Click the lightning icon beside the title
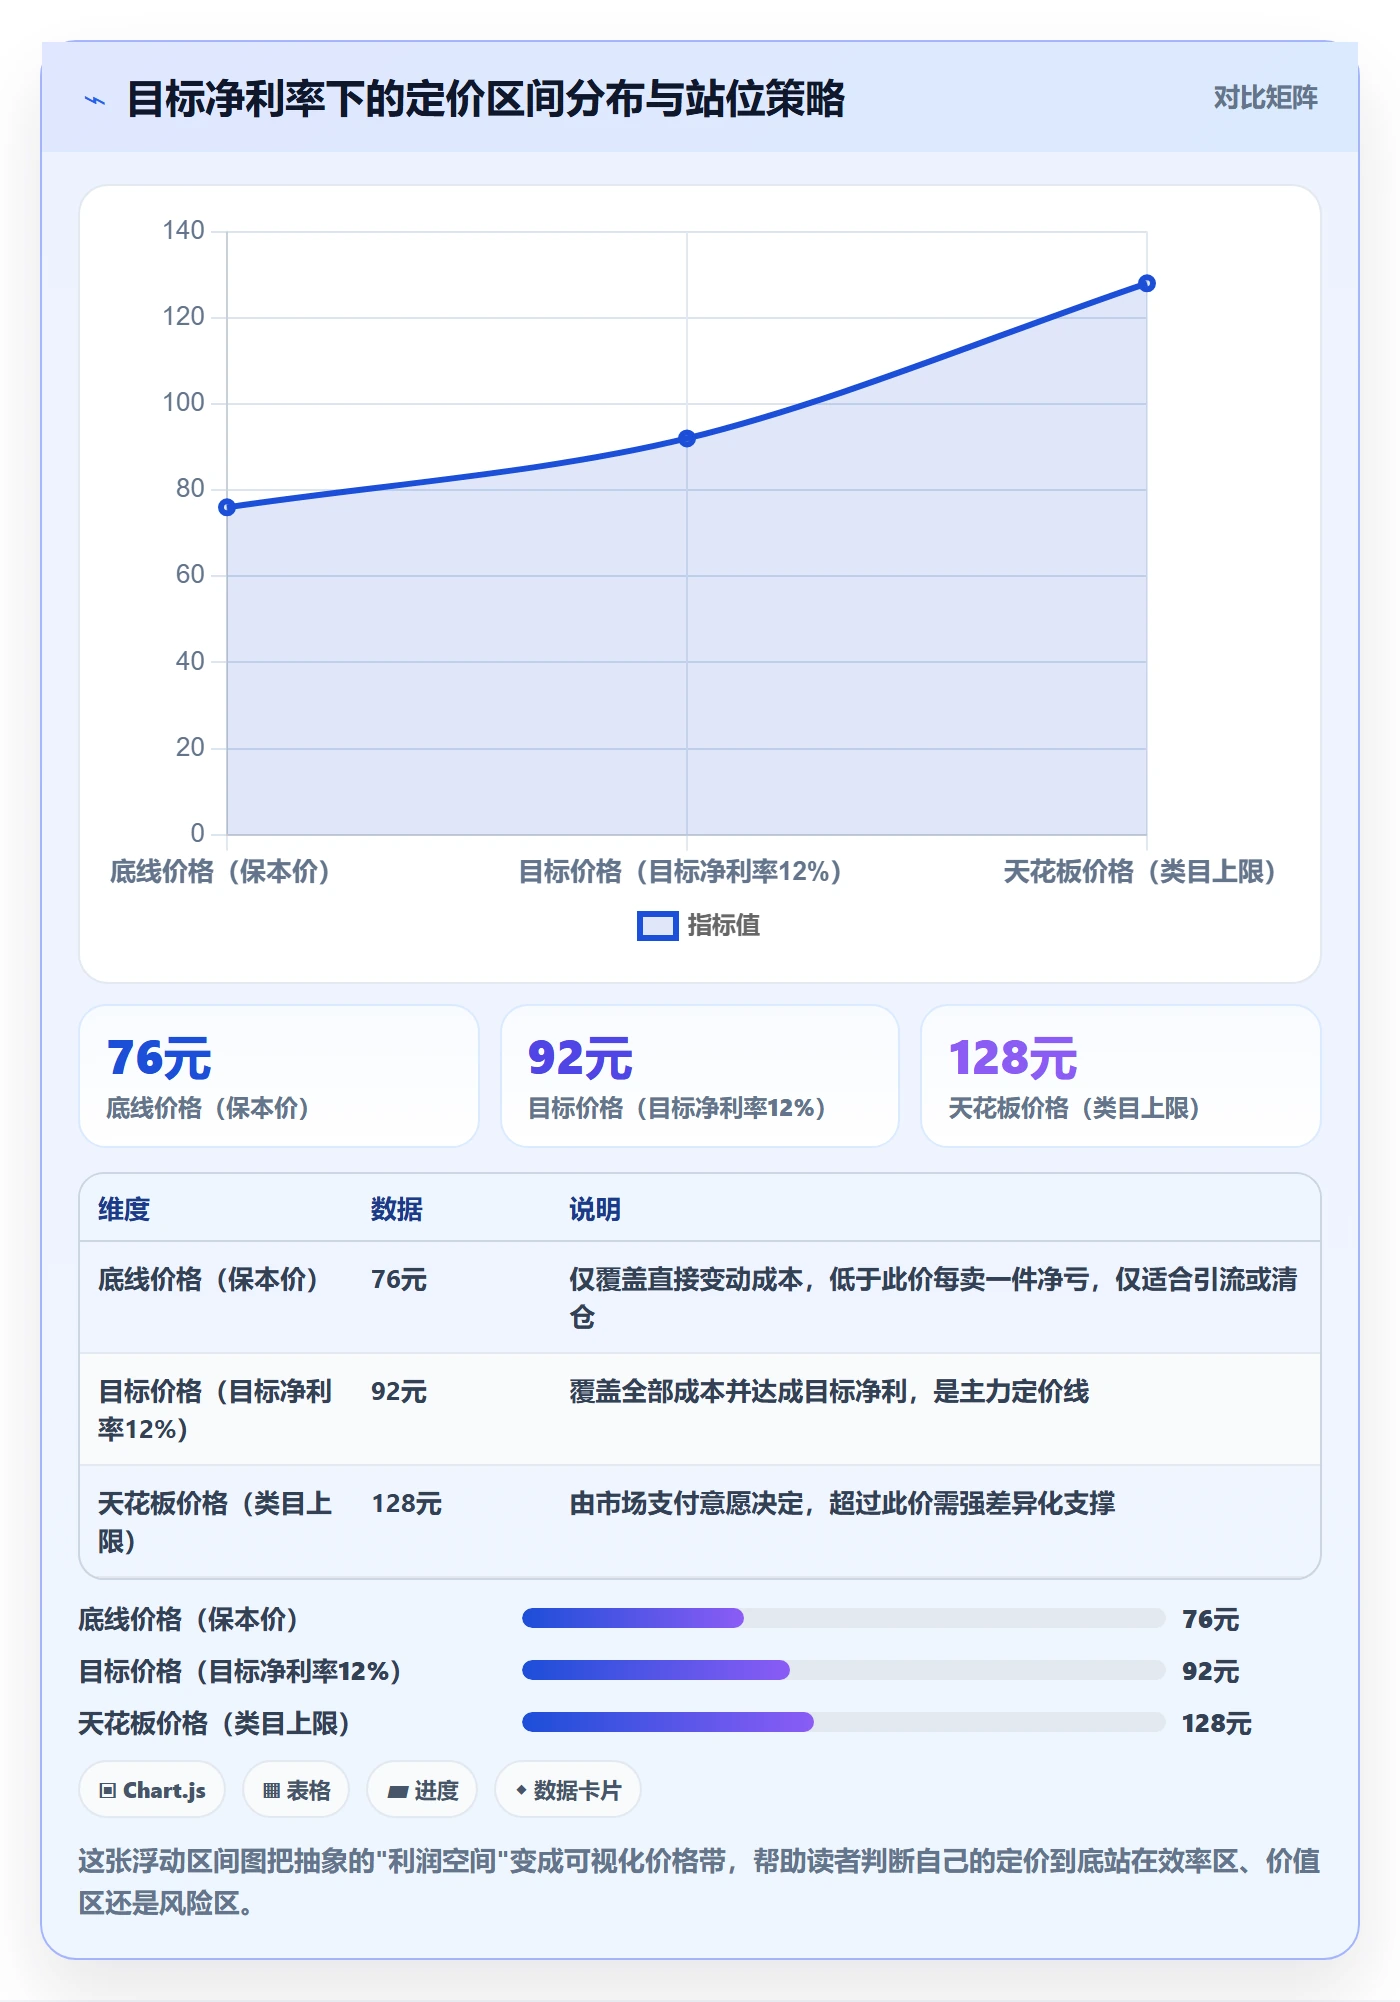 coord(95,100)
